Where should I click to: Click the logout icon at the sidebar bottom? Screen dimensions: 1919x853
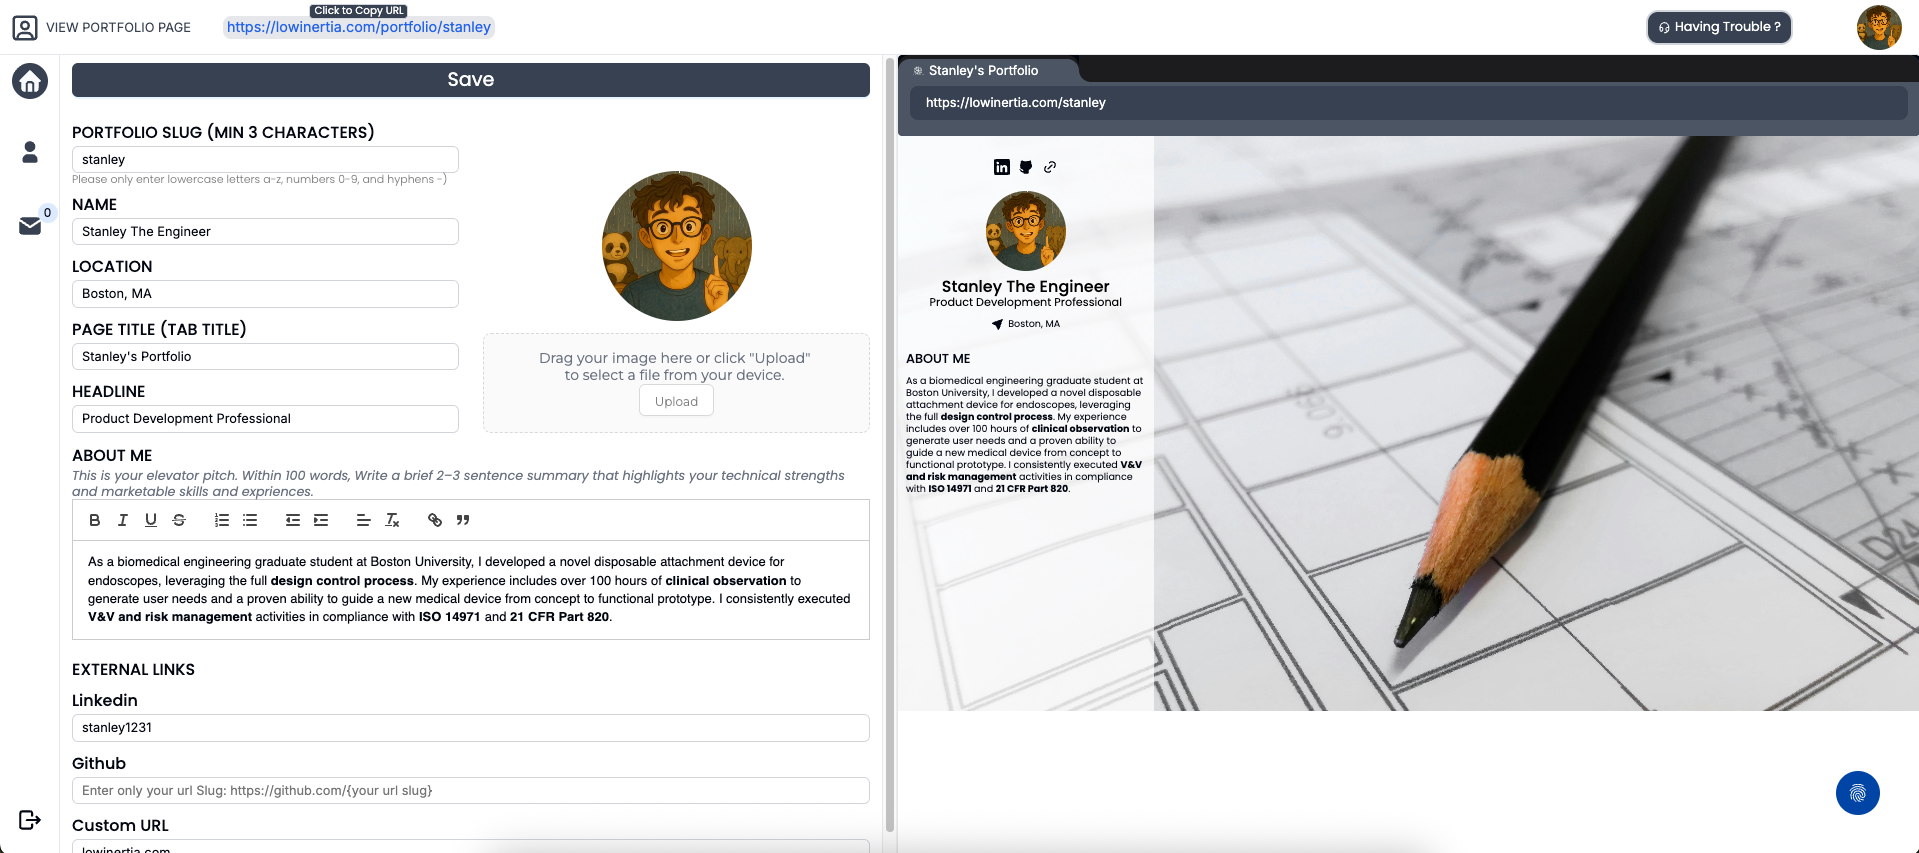(30, 820)
